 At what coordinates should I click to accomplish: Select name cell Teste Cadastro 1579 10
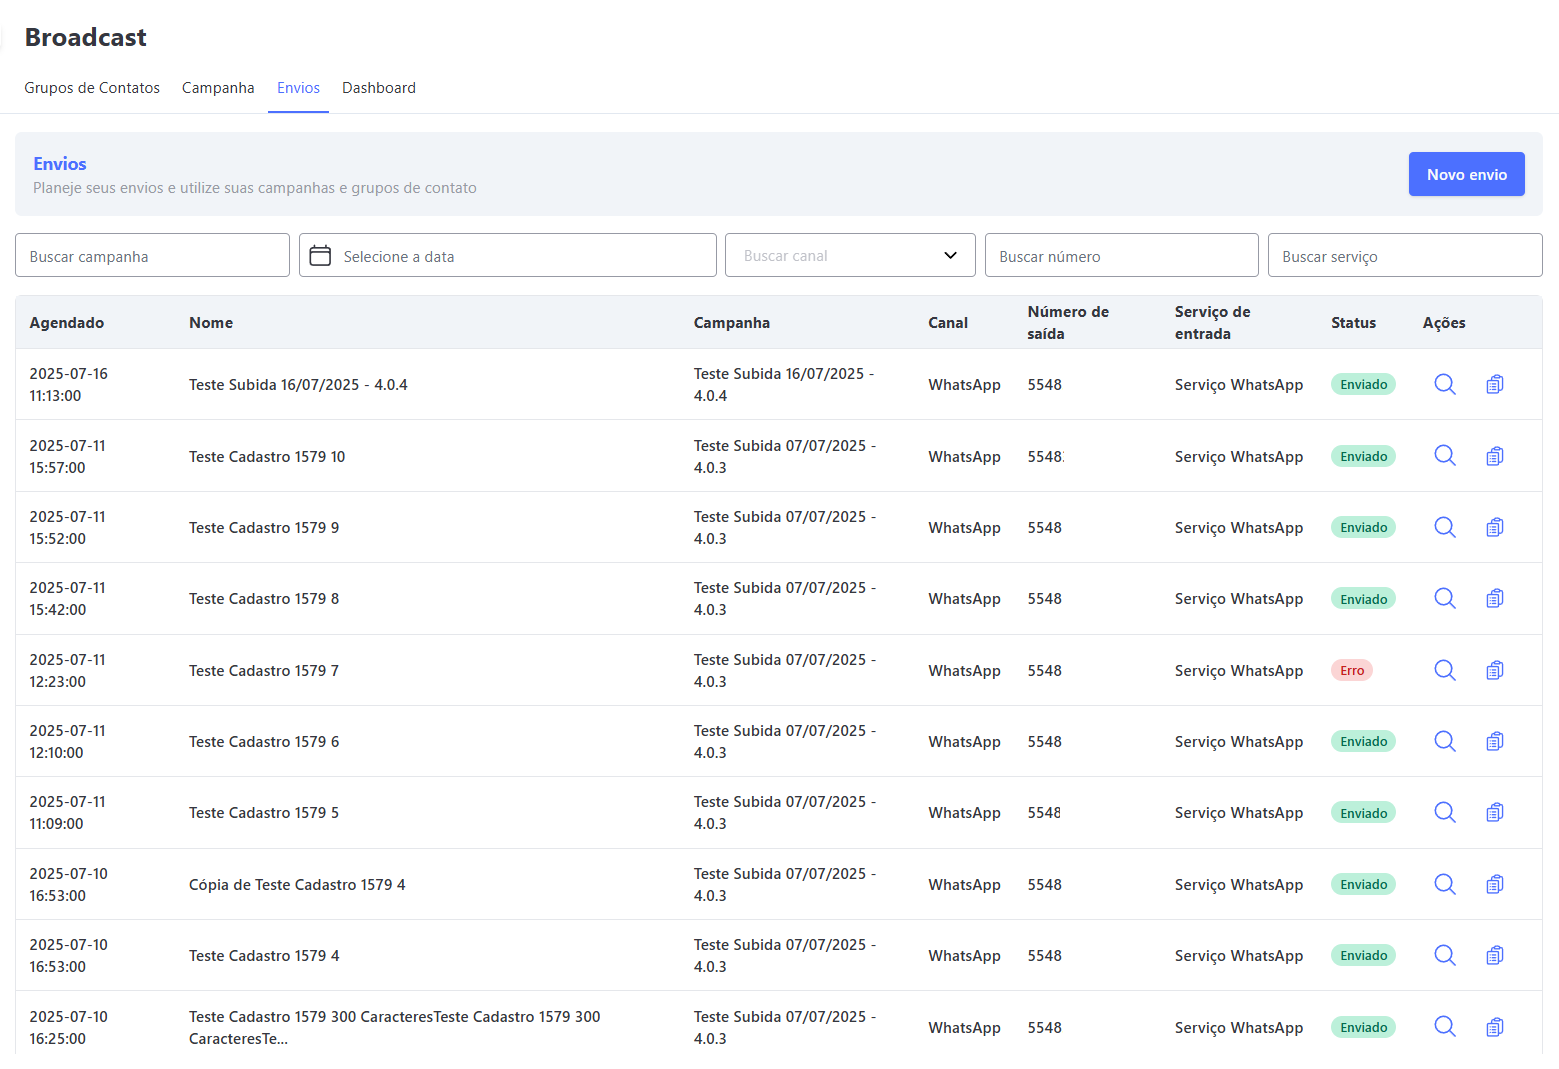point(267,456)
